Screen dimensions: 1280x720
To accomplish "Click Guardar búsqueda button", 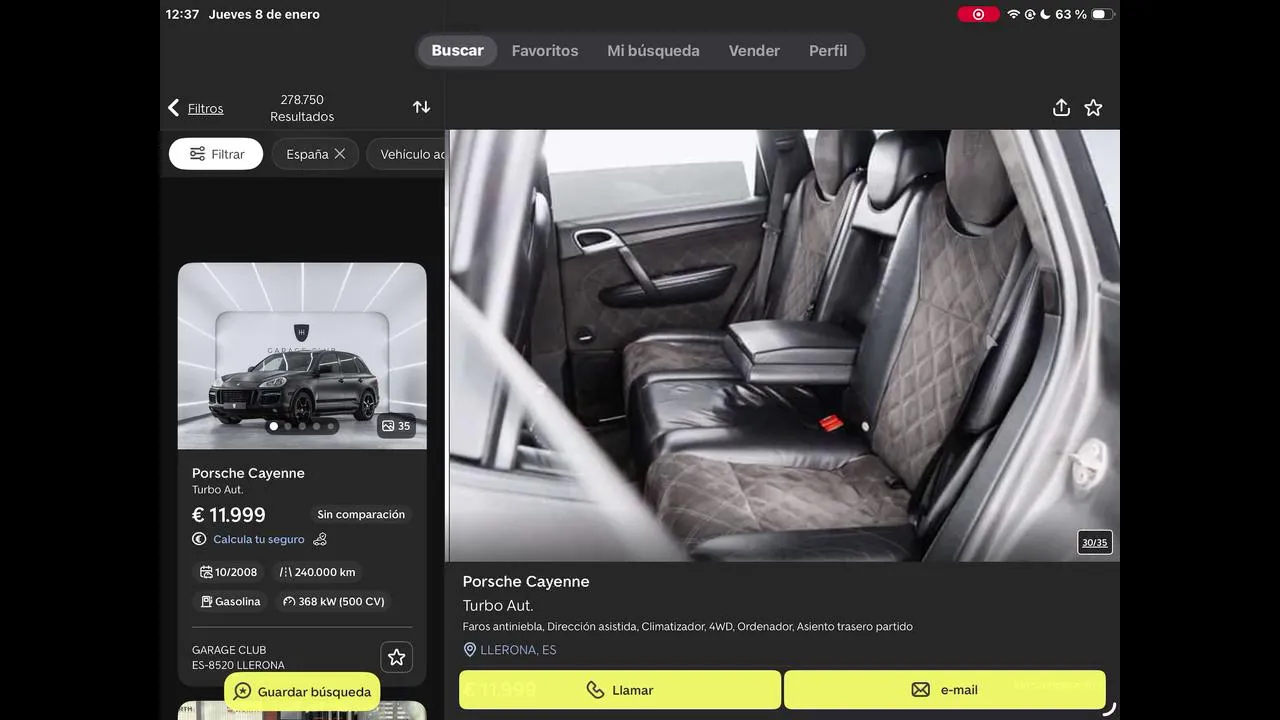I will click(302, 692).
